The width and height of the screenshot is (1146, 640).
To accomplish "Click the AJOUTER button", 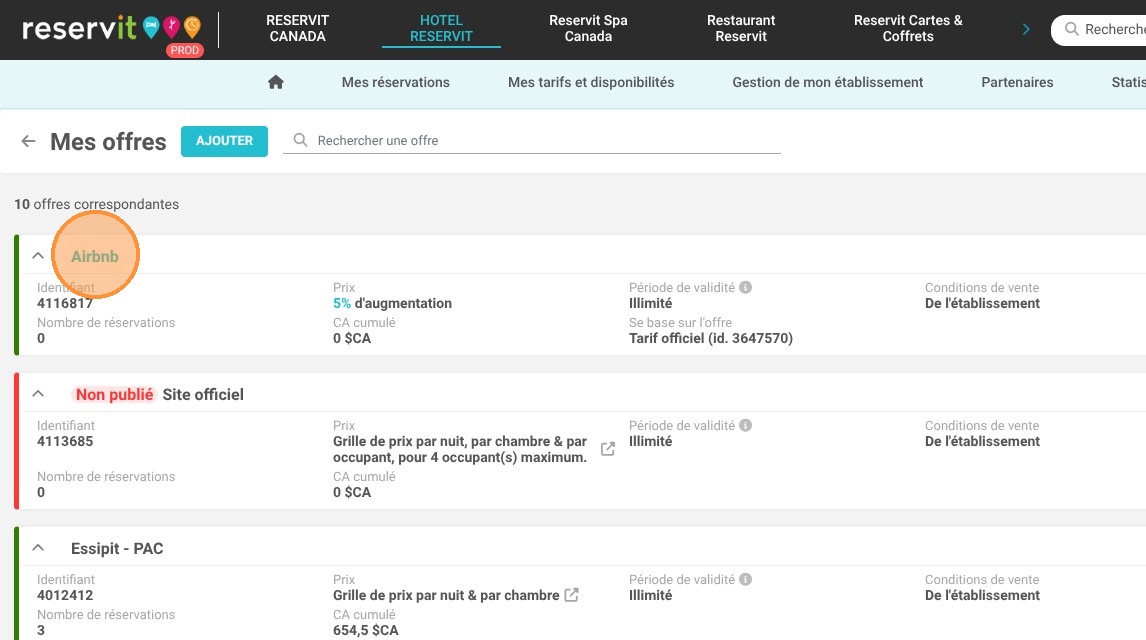I will point(224,141).
